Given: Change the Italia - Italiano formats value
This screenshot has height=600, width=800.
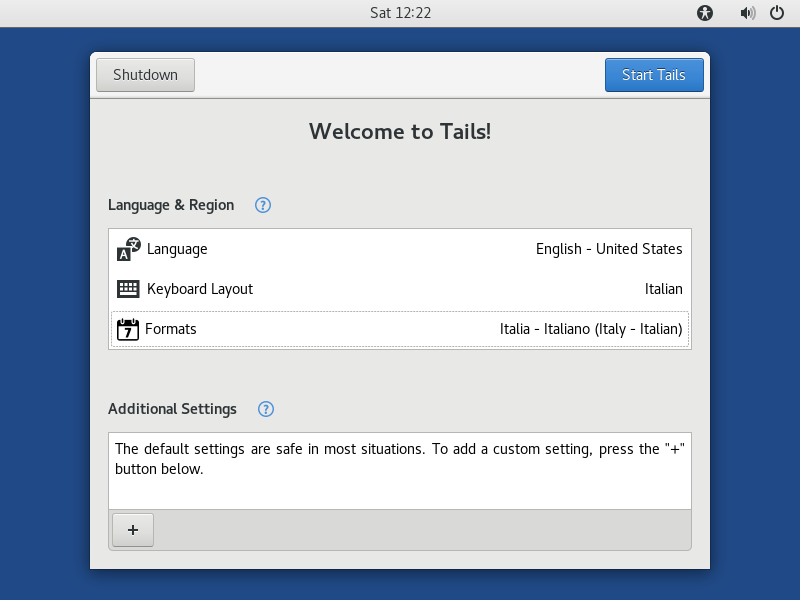Looking at the screenshot, I should [x=591, y=329].
